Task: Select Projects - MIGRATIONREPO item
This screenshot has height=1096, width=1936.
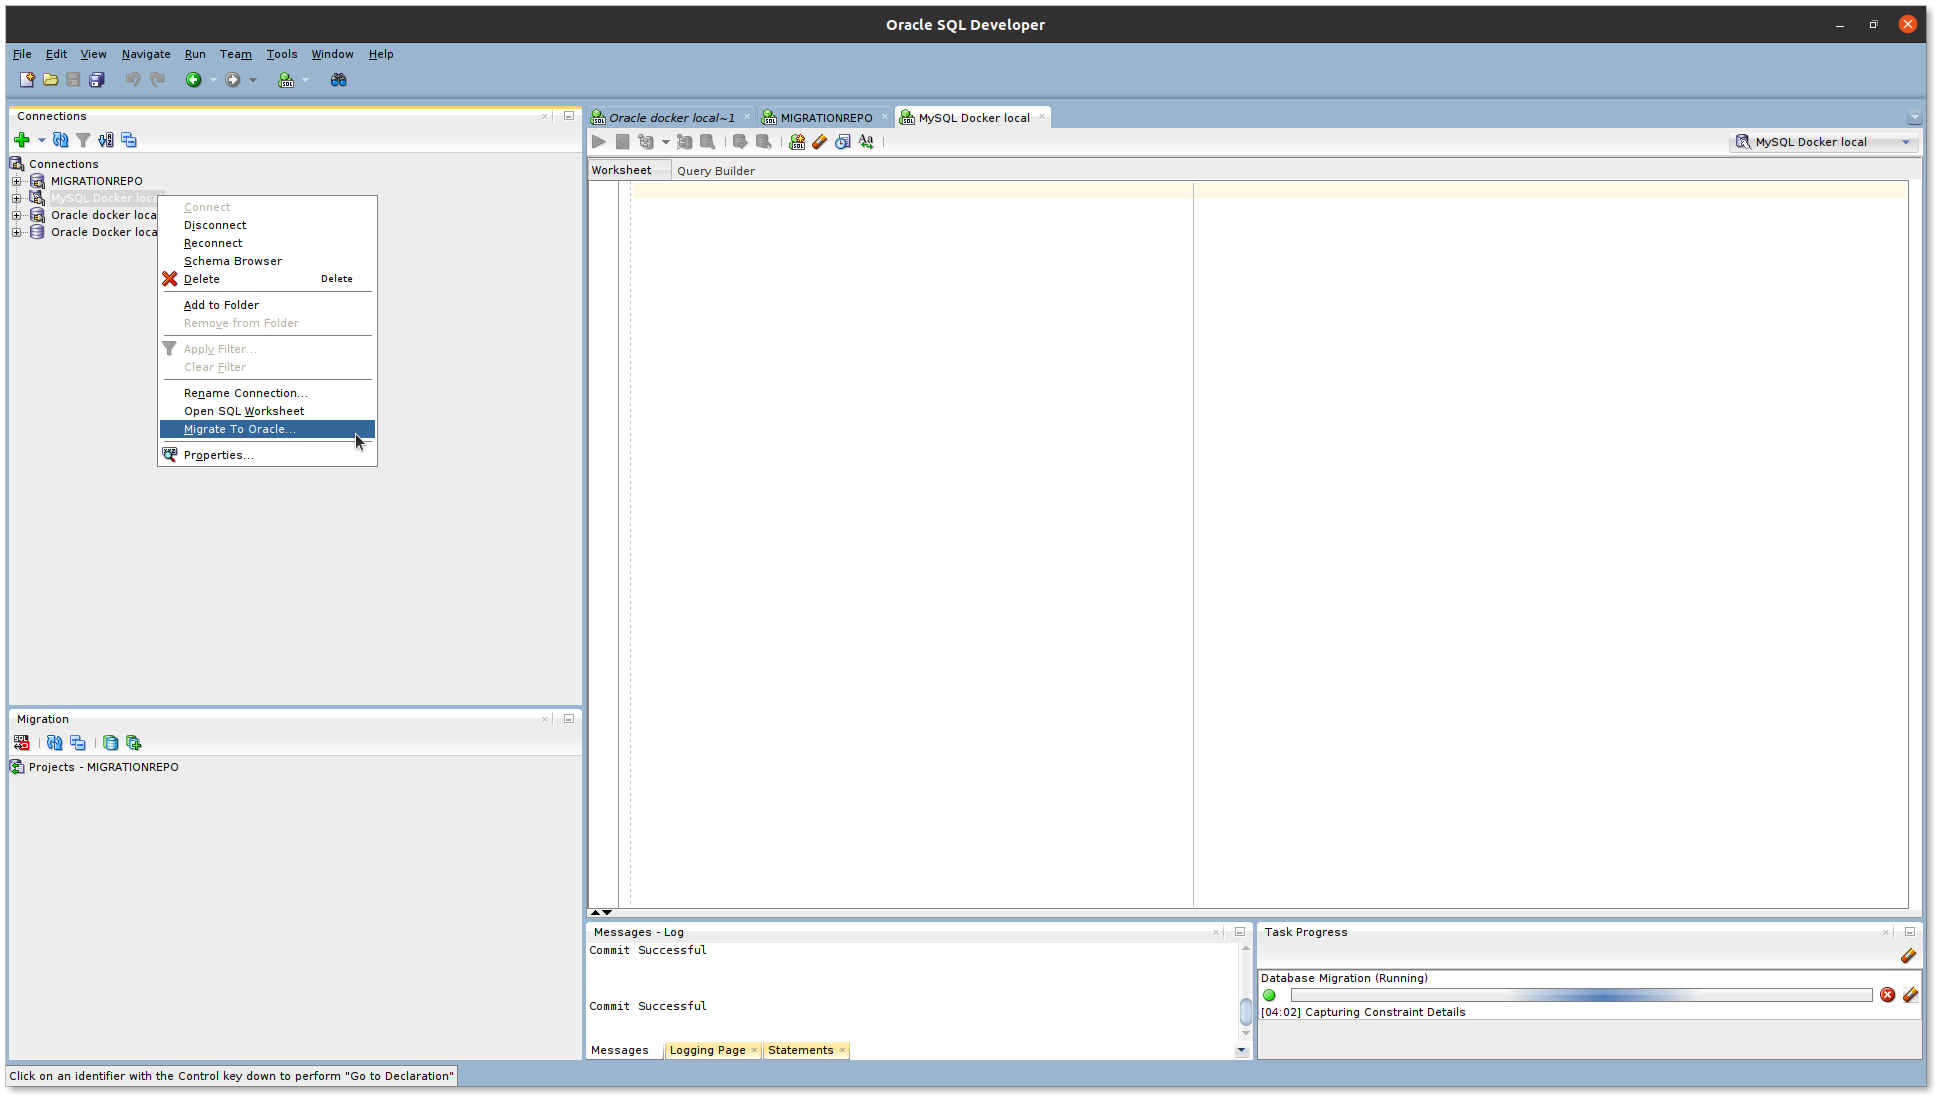Action: click(x=103, y=767)
